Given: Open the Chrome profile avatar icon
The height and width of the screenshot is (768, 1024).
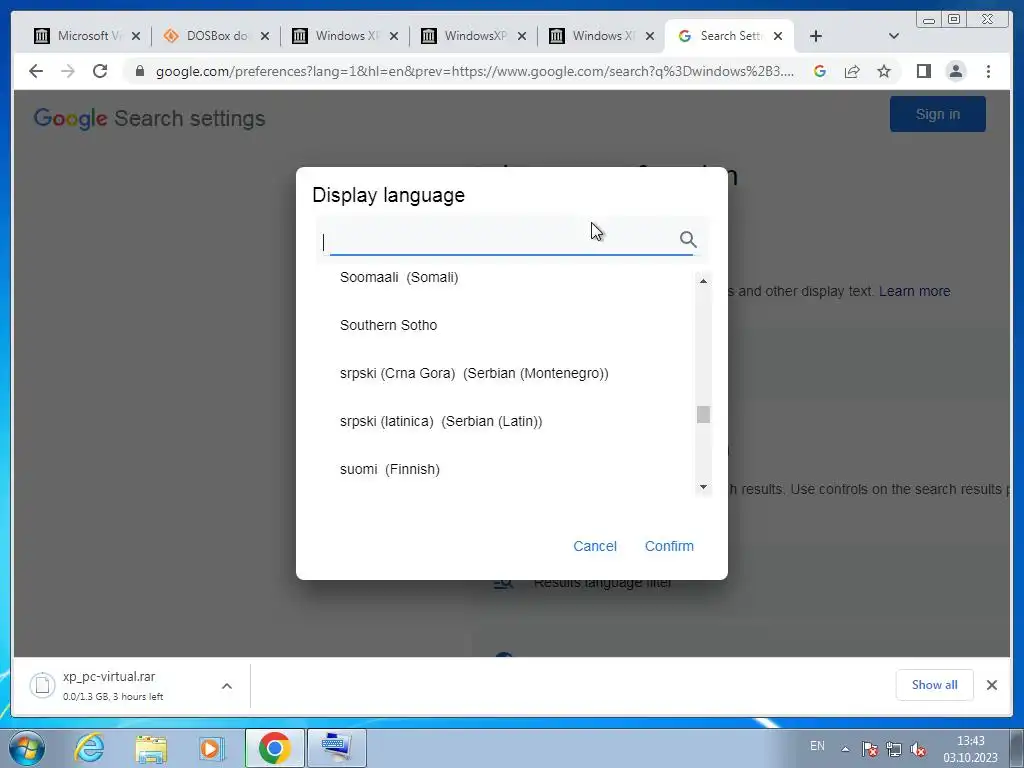Looking at the screenshot, I should tap(955, 71).
